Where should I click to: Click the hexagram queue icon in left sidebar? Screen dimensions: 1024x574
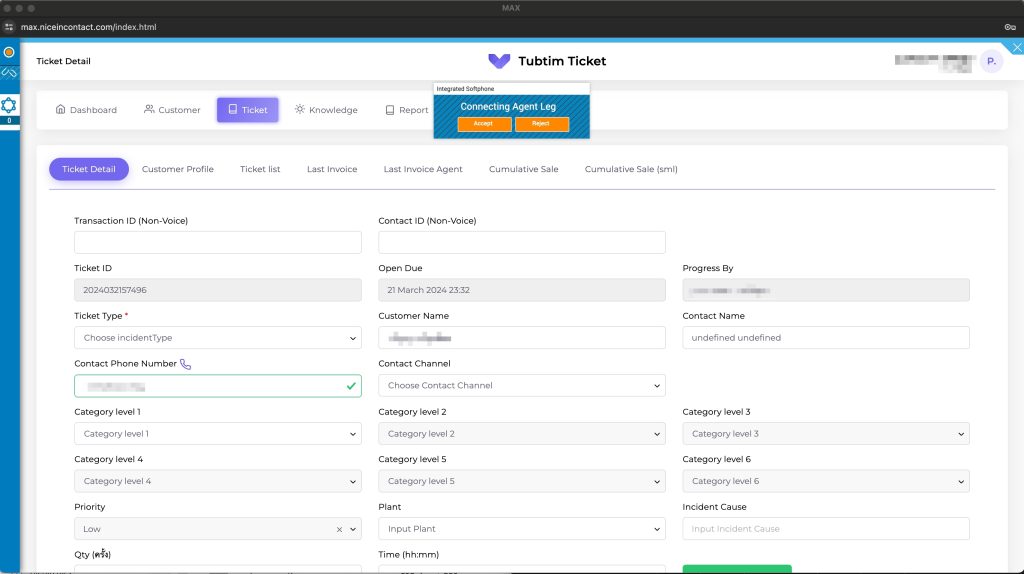click(9, 105)
